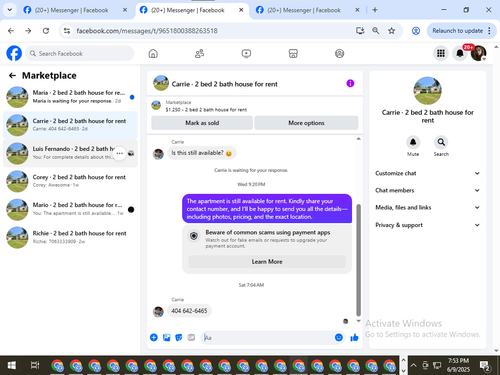Screen dimensions: 500x375
Task: Open Richie's conversation in the list
Action: (x=70, y=237)
